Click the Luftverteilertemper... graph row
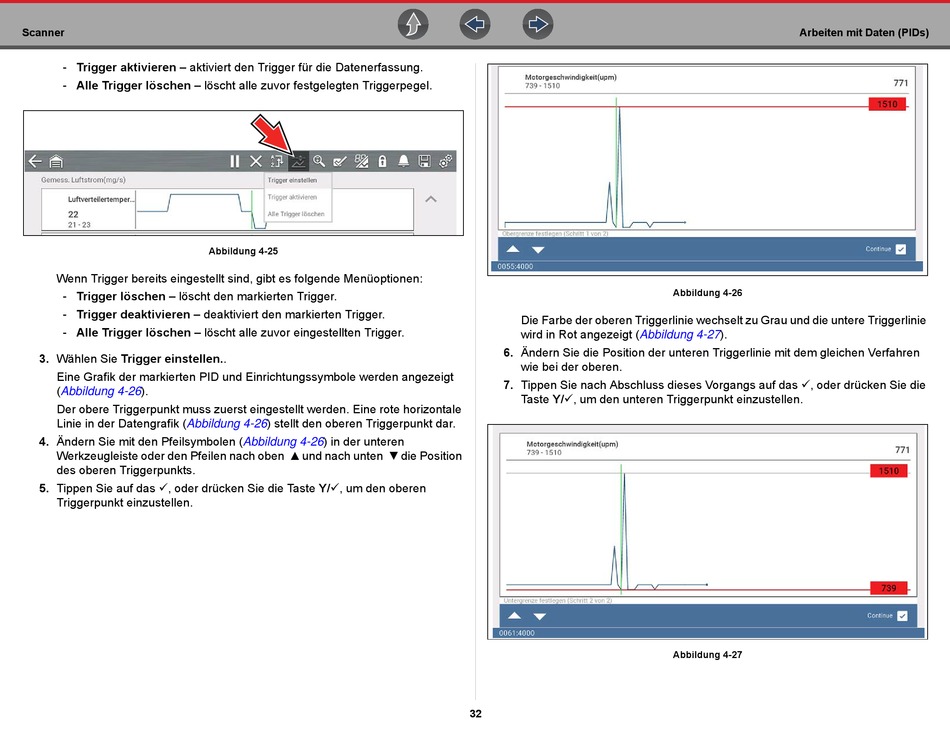The height and width of the screenshot is (734, 950). (x=227, y=210)
